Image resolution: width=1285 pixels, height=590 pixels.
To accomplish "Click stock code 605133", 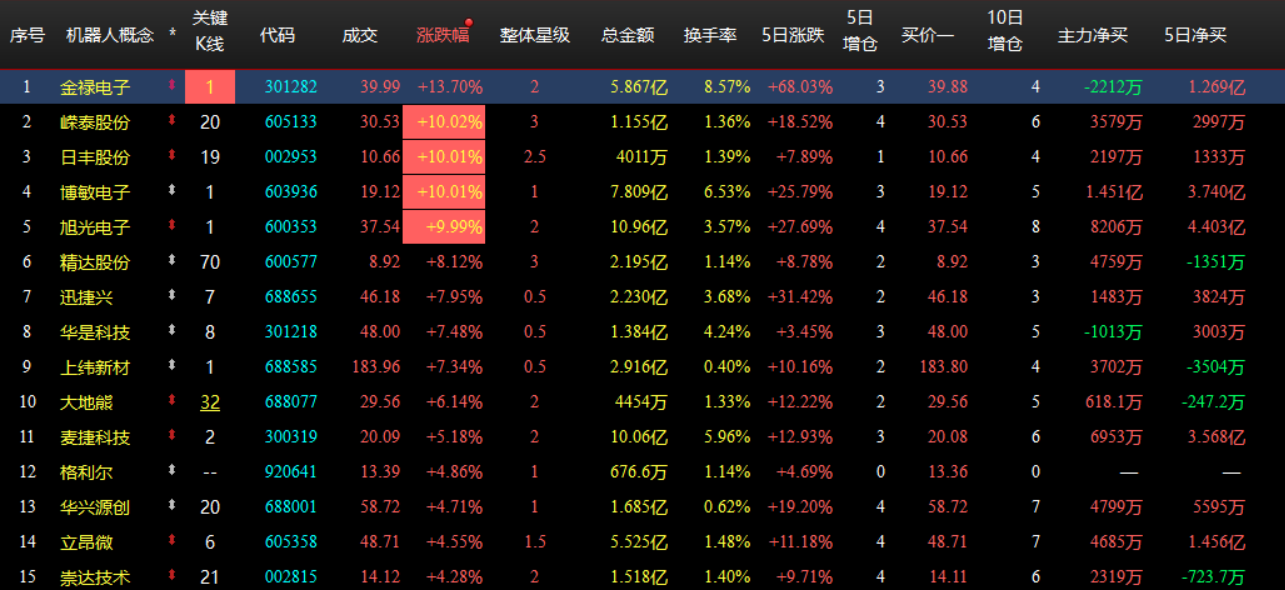I will pos(291,122).
